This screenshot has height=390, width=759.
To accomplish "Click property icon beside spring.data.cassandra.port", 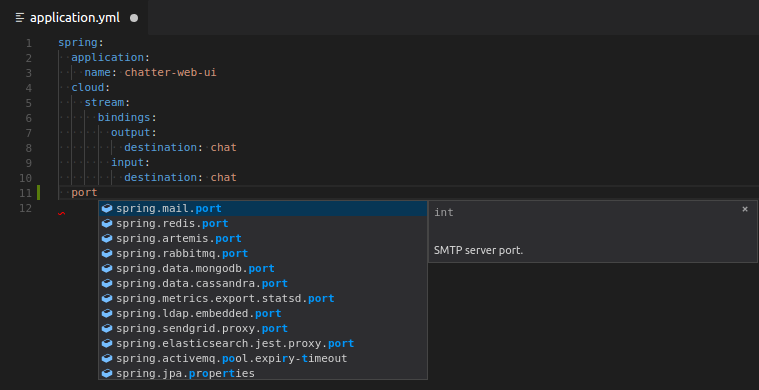I will point(107,284).
